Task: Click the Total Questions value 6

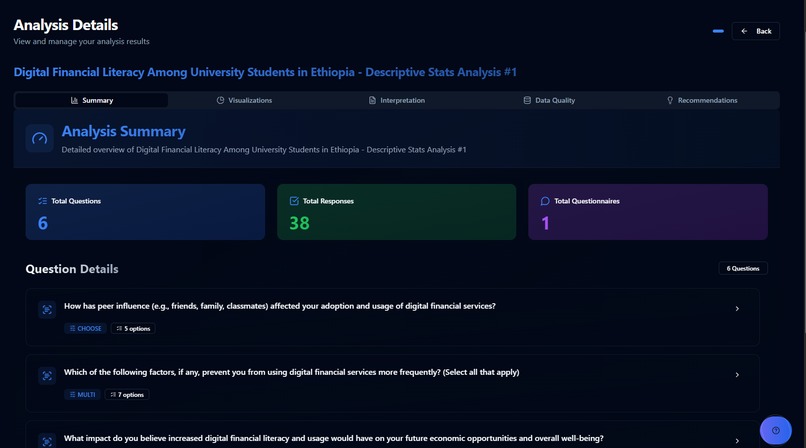Action: click(x=43, y=223)
